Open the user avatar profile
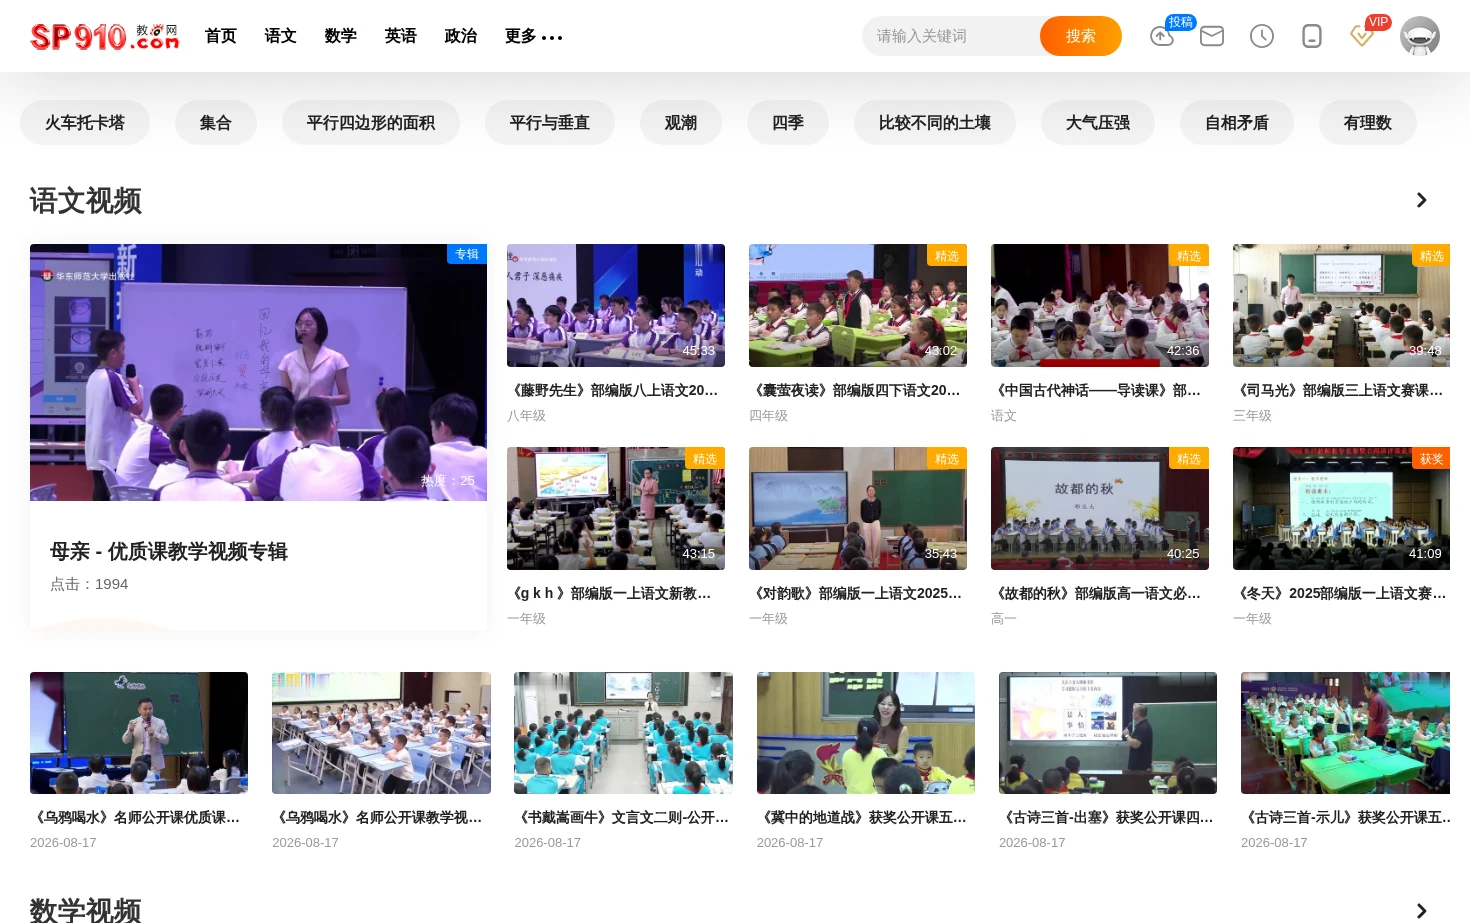The image size is (1470, 923). (x=1420, y=36)
